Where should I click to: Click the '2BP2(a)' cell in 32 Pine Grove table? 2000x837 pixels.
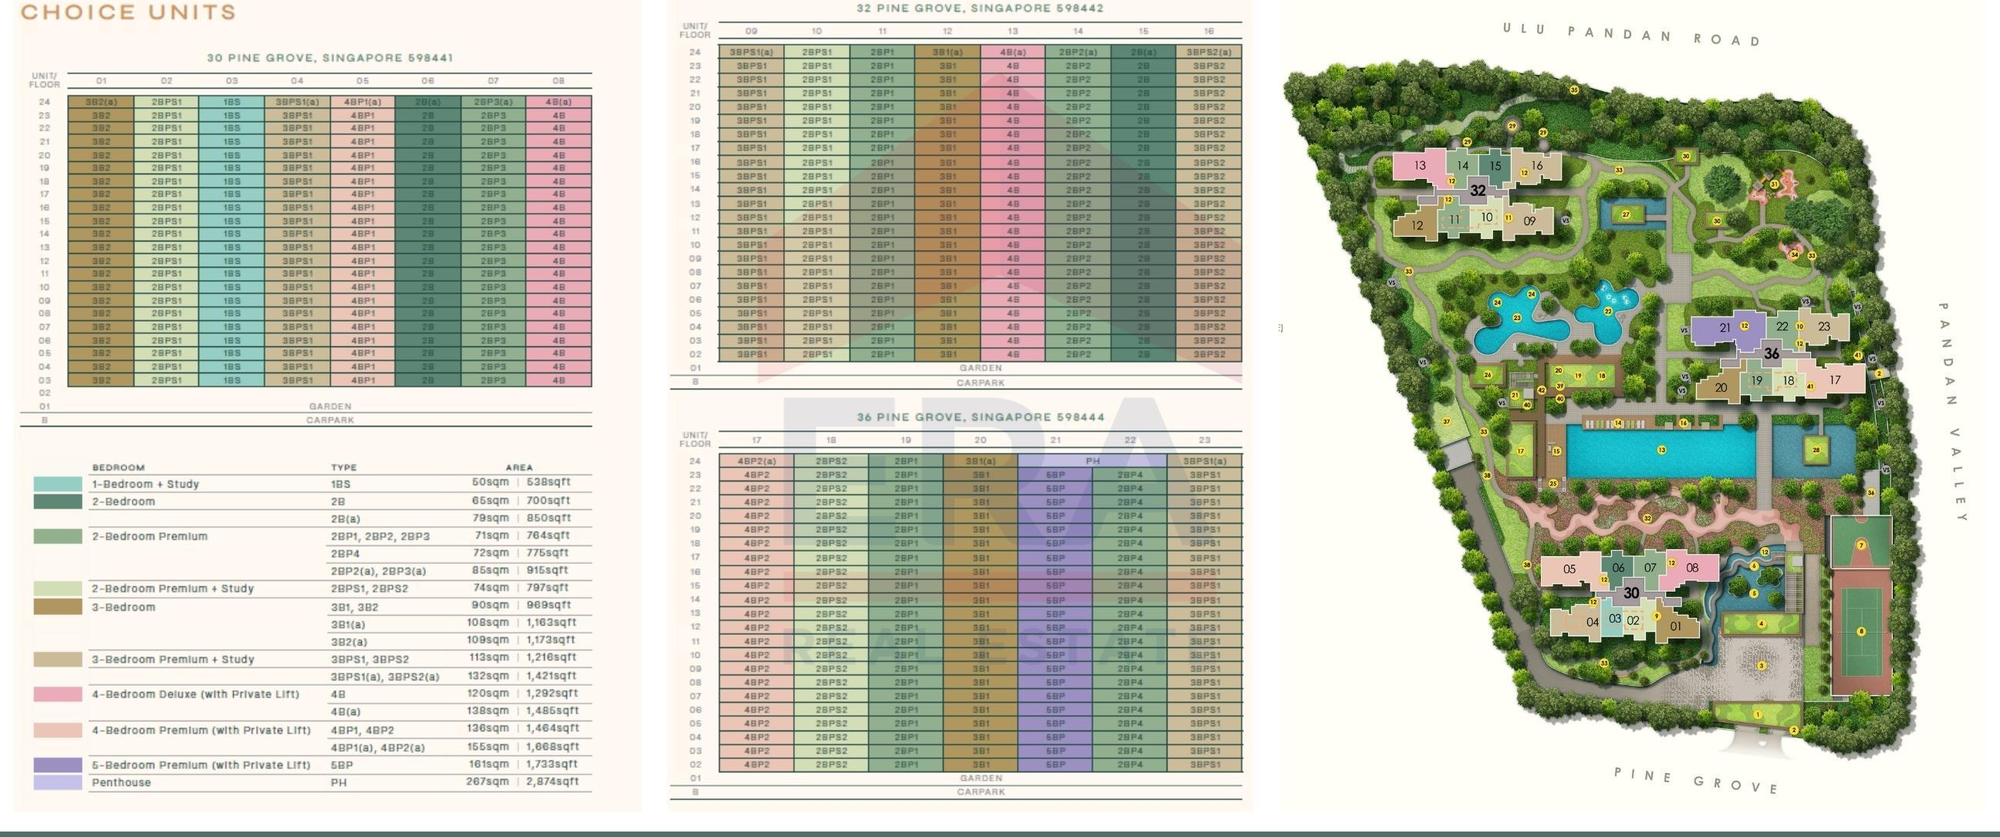point(1078,52)
